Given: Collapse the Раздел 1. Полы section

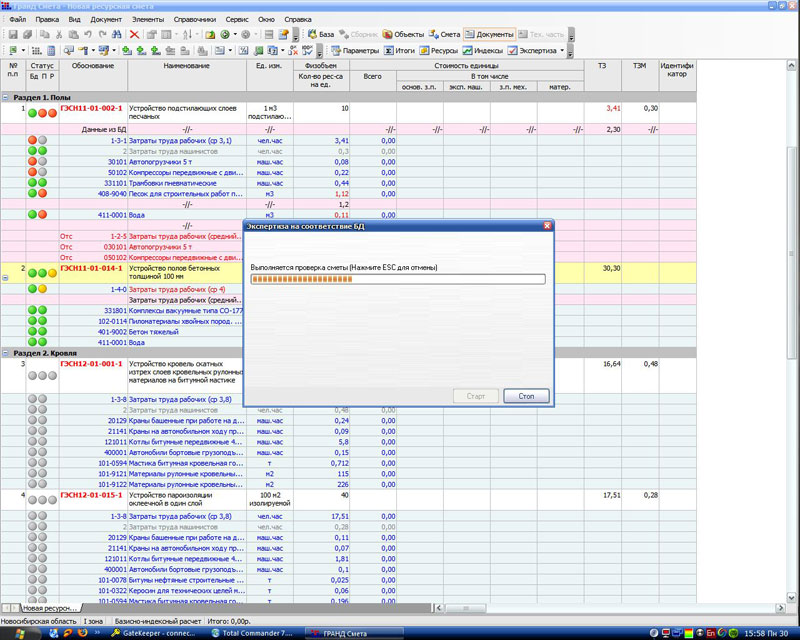Looking at the screenshot, I should (6, 97).
